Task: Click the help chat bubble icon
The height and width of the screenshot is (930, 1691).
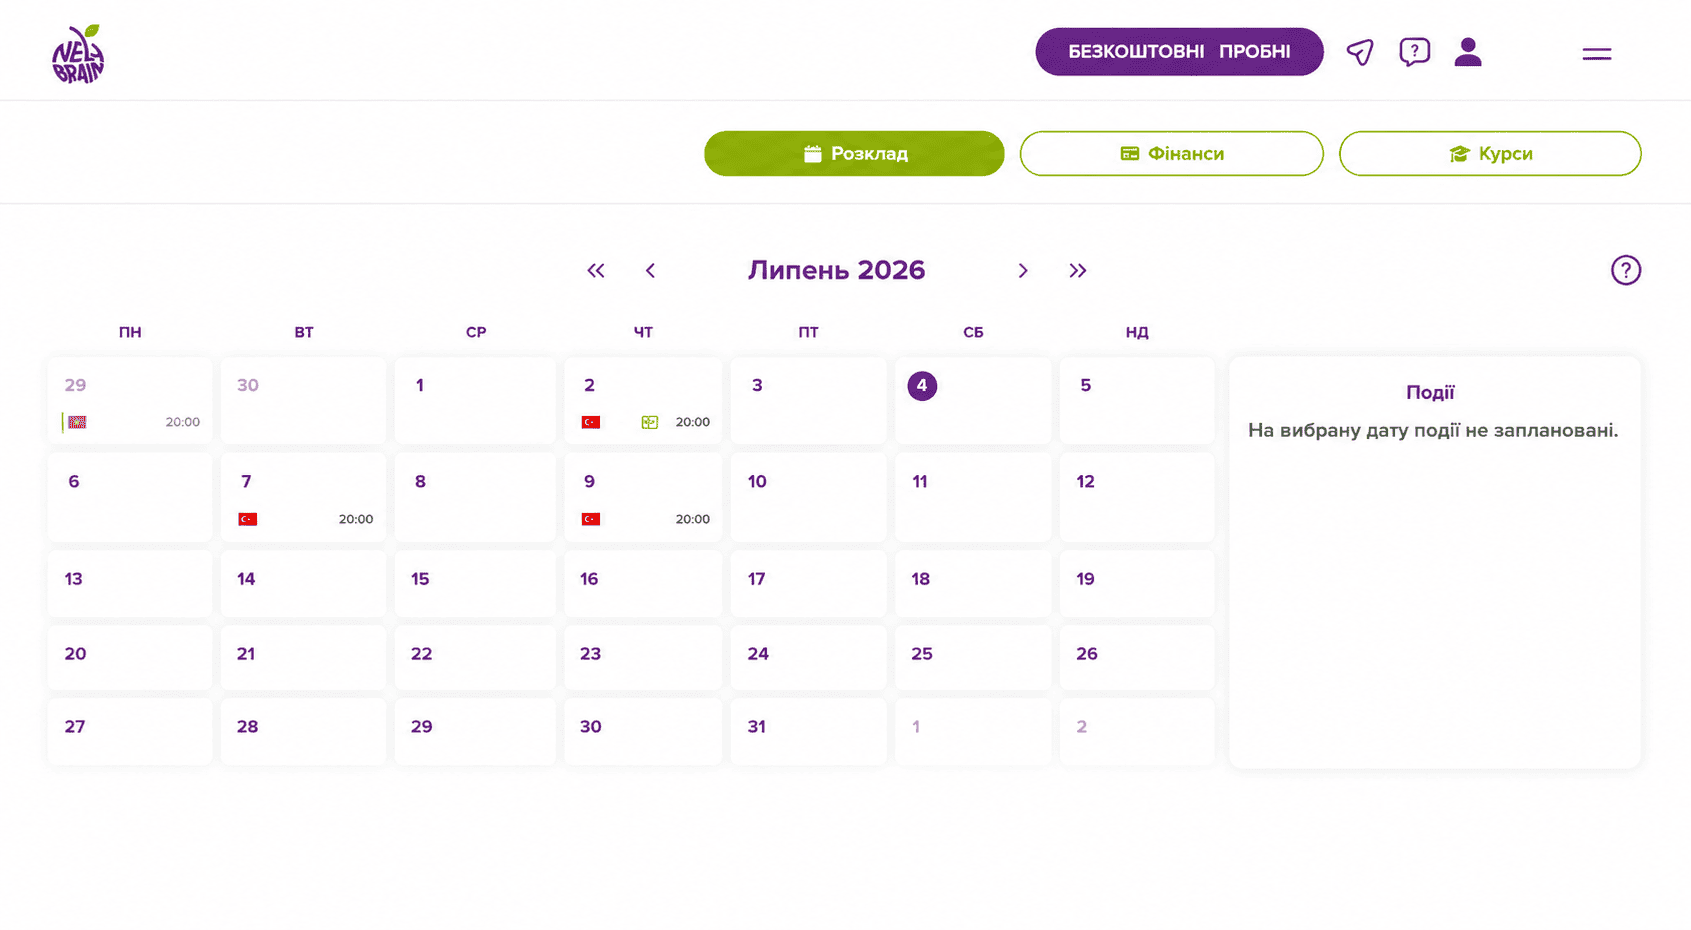Action: tap(1414, 52)
